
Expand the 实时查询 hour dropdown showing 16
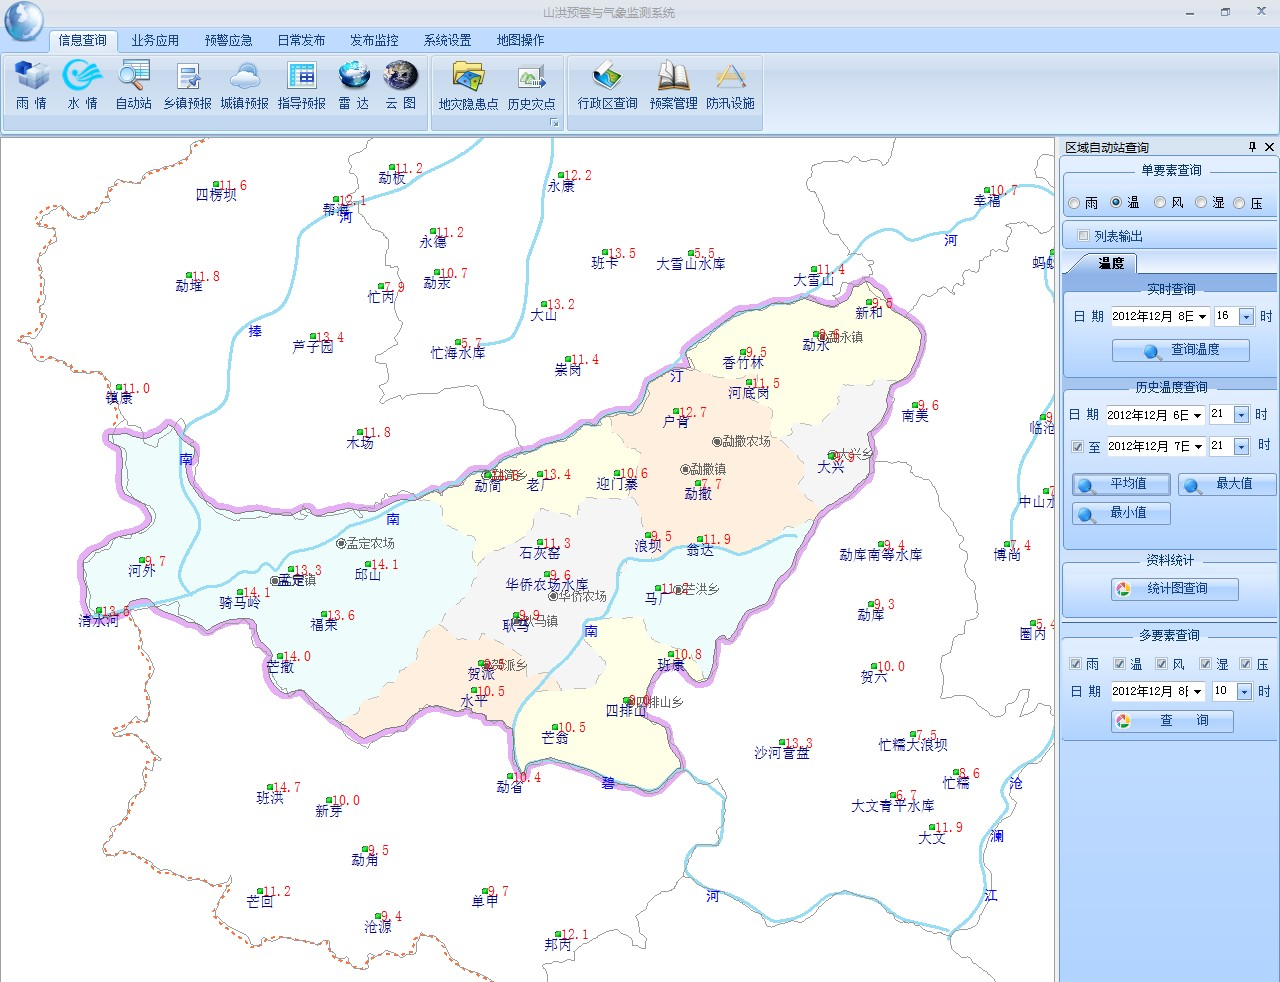coord(1246,317)
